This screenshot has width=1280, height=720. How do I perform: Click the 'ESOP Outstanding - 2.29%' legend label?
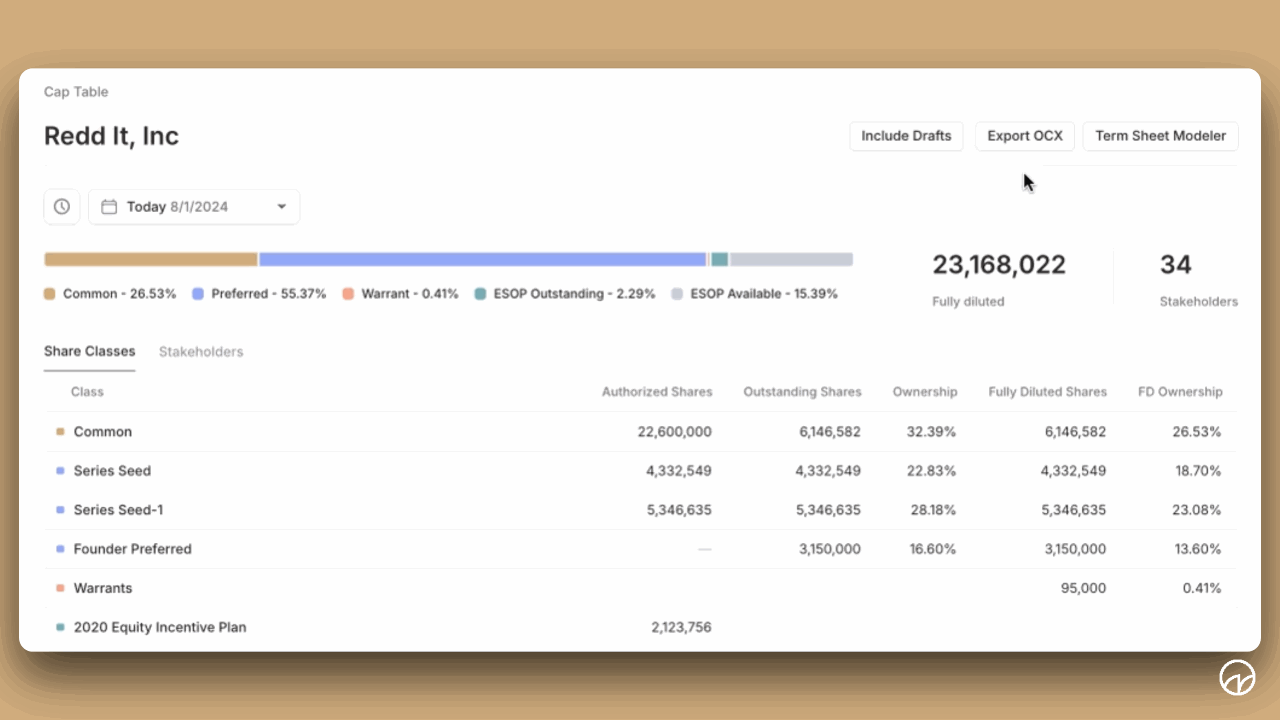[x=574, y=294]
